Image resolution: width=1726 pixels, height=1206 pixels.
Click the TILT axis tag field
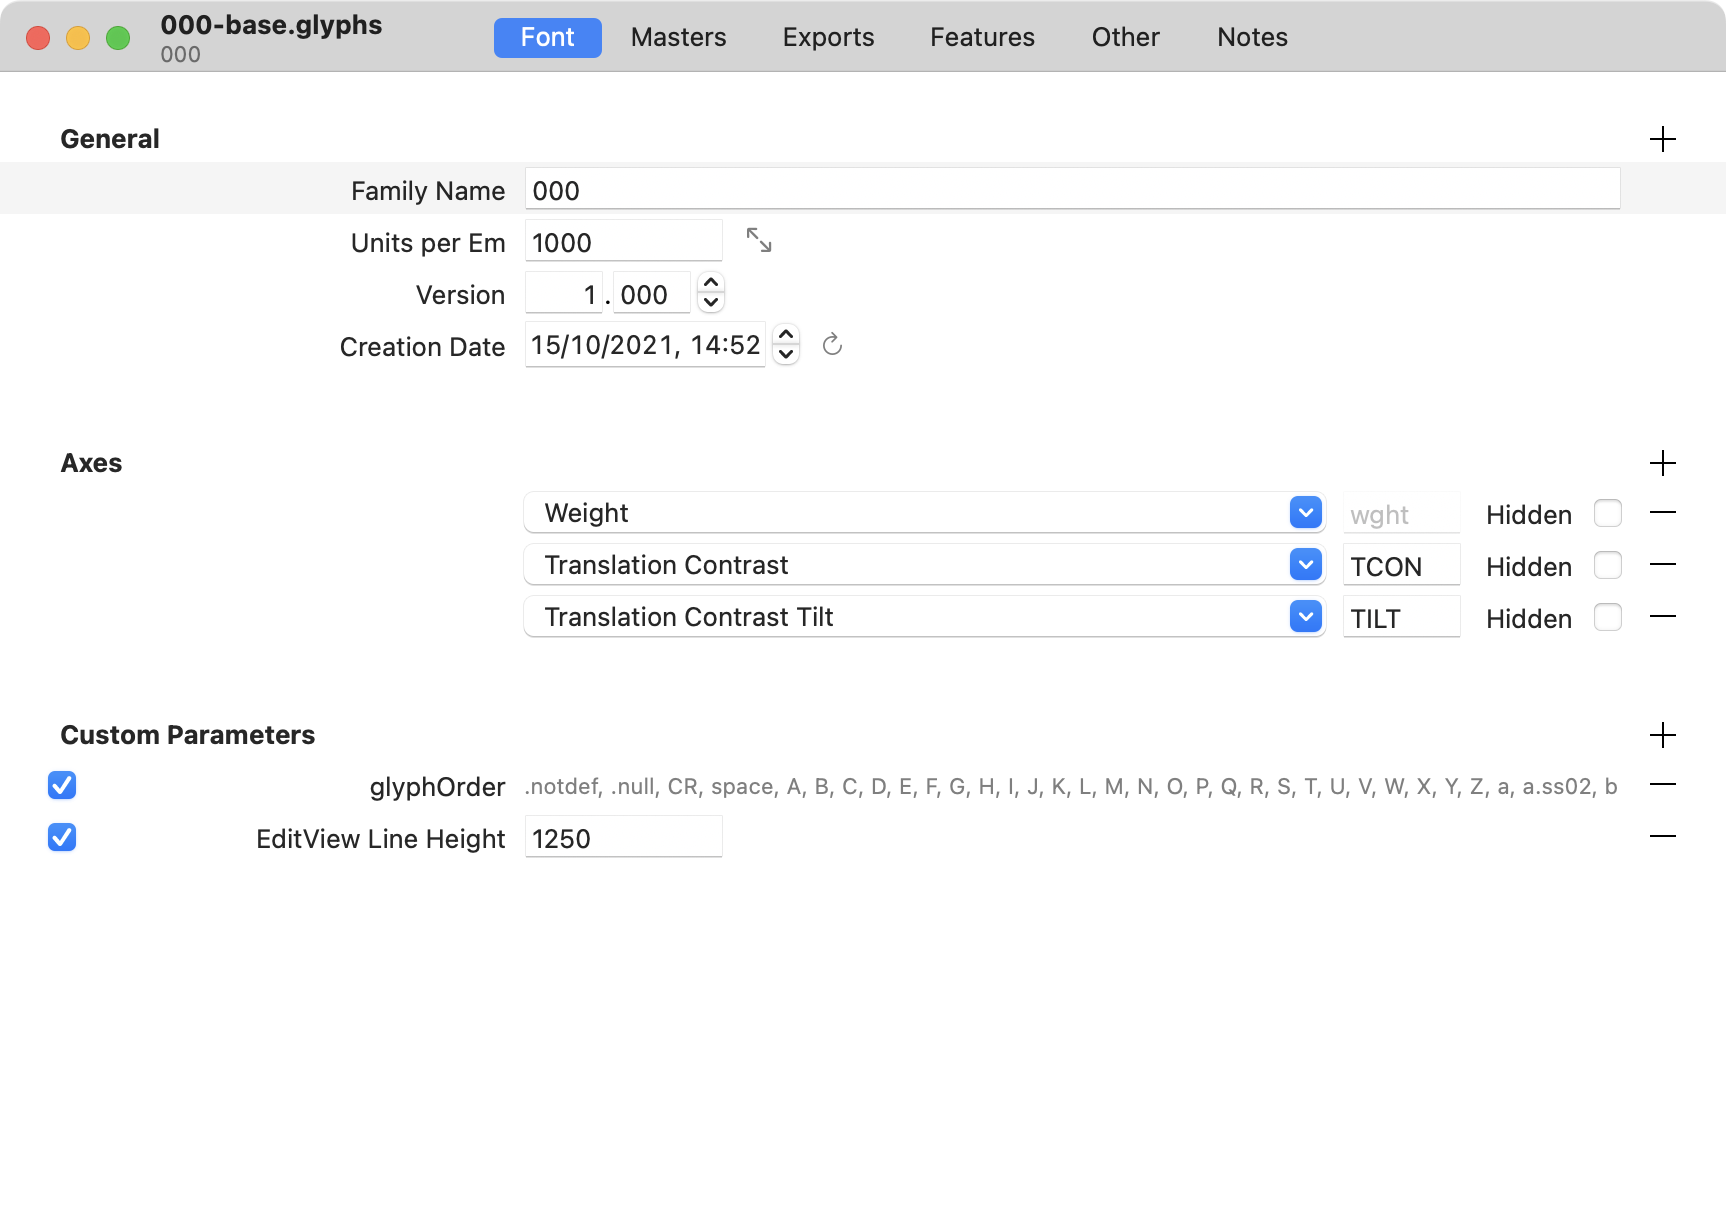(1401, 617)
